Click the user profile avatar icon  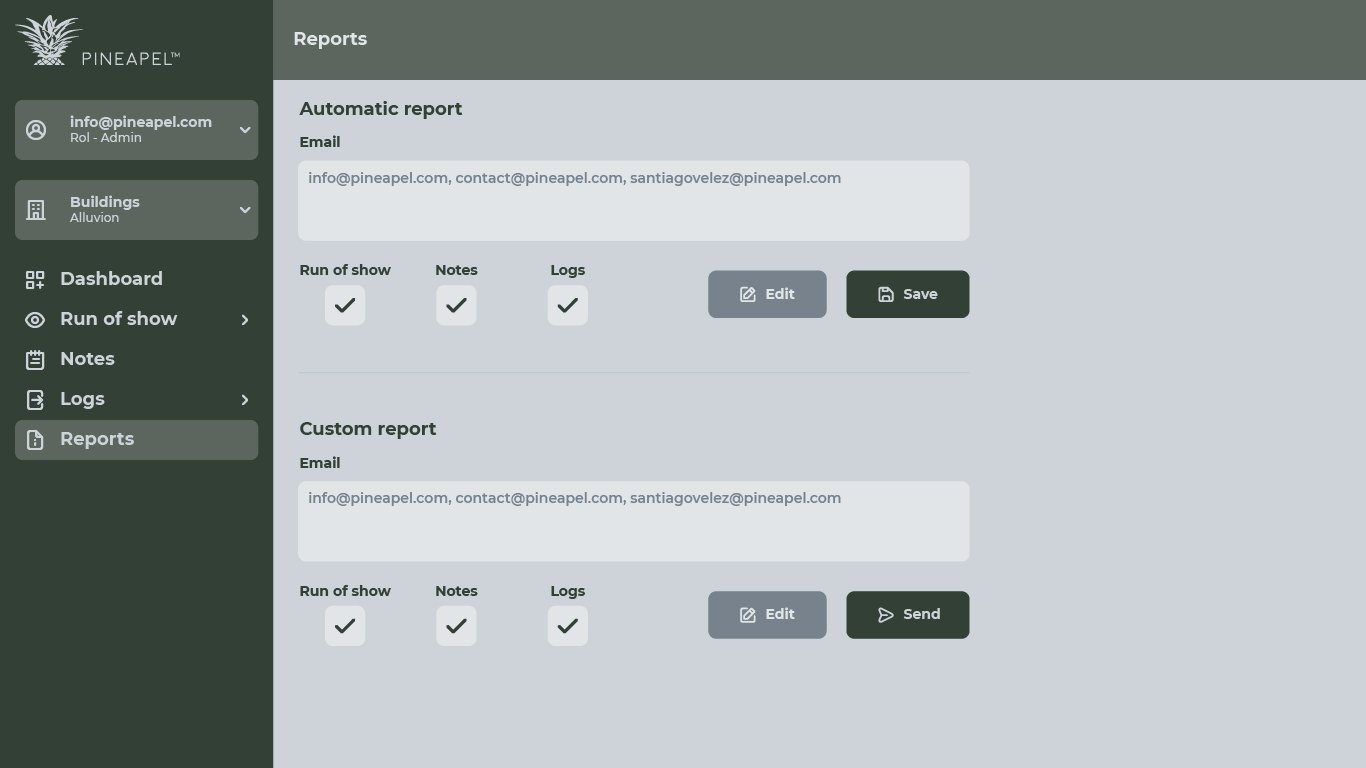[x=36, y=130]
